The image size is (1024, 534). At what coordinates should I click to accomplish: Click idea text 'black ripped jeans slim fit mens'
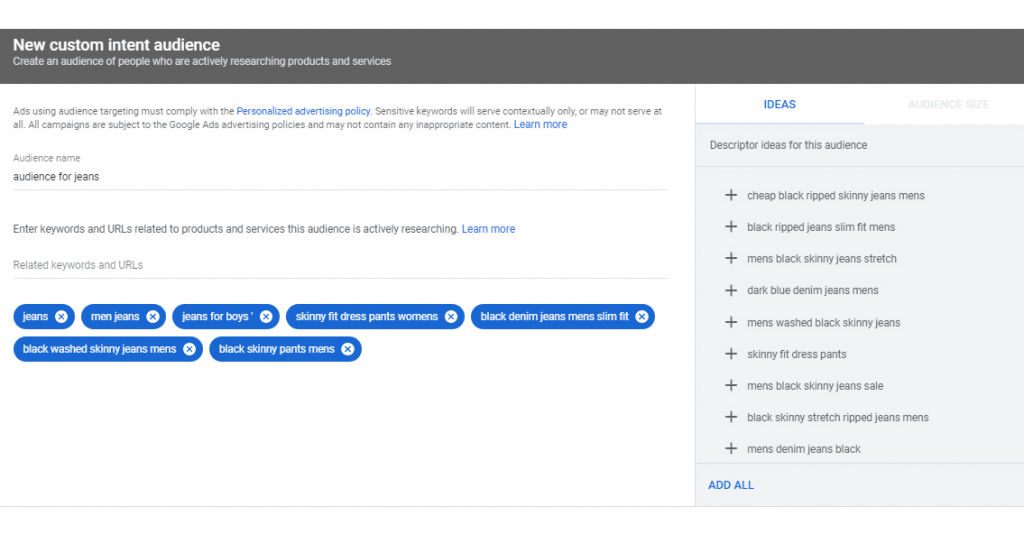point(821,227)
